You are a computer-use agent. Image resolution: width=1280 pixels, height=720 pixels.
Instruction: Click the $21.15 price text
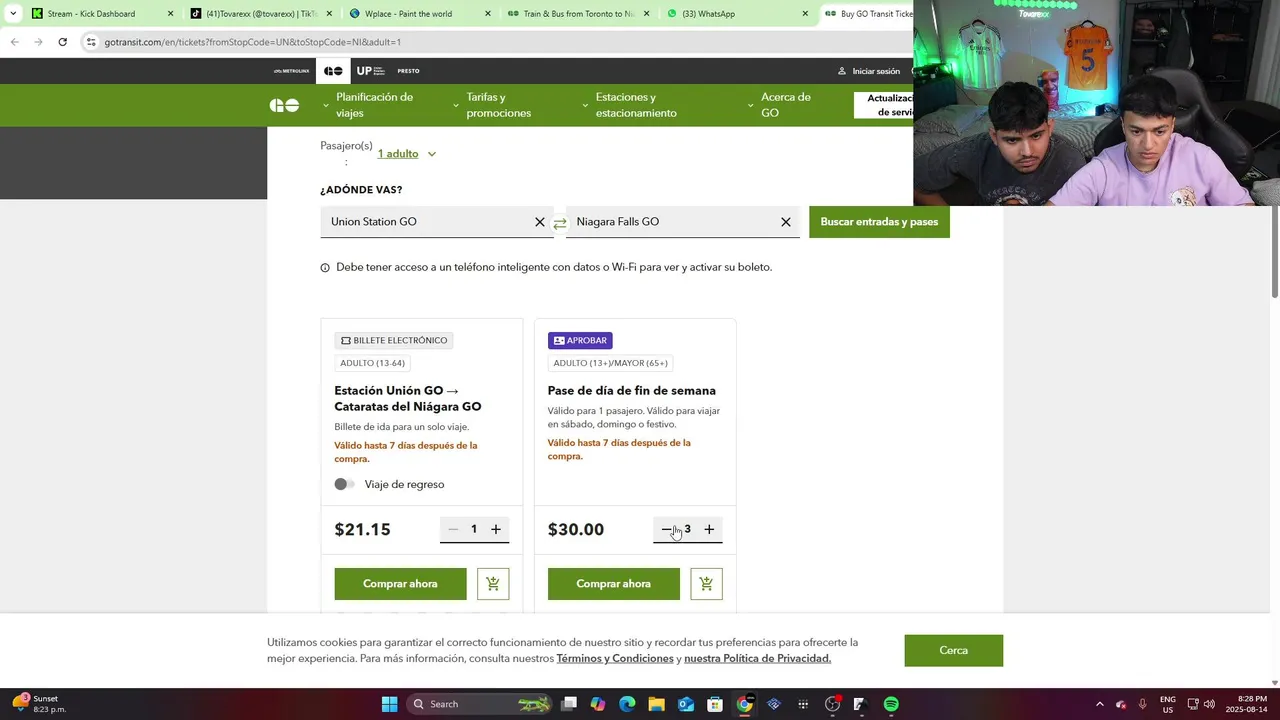362,530
